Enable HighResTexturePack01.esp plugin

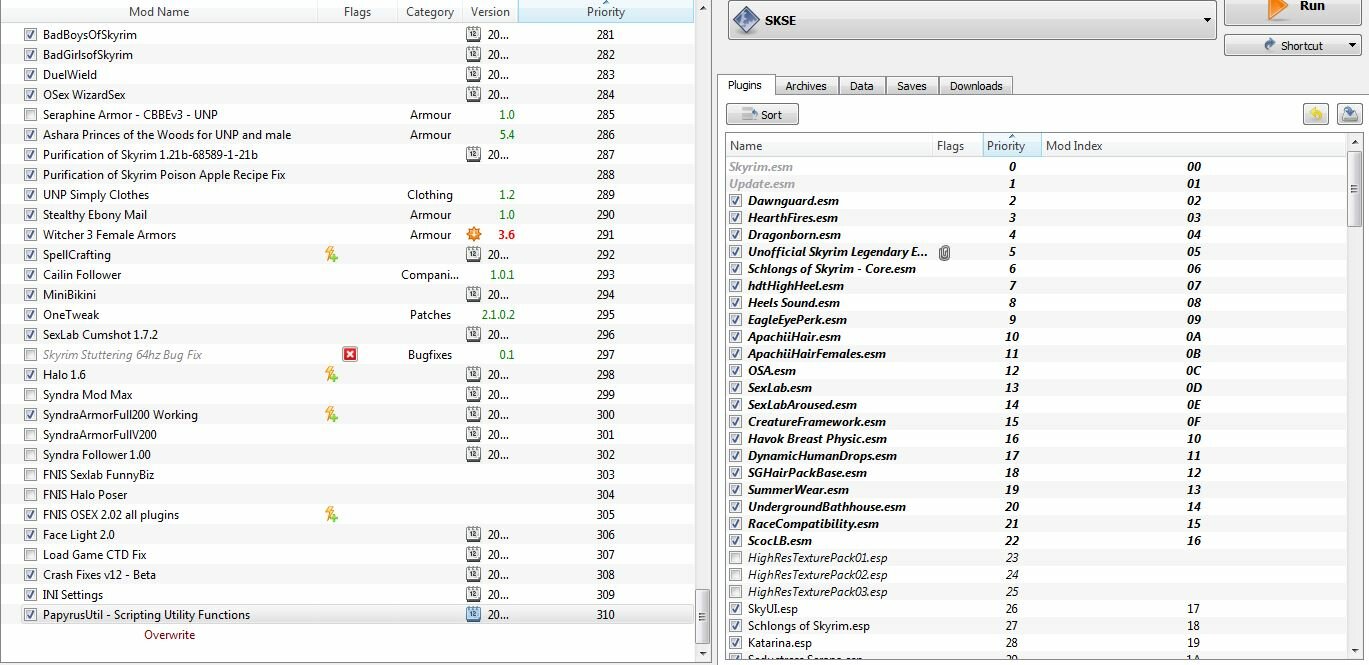[736, 558]
